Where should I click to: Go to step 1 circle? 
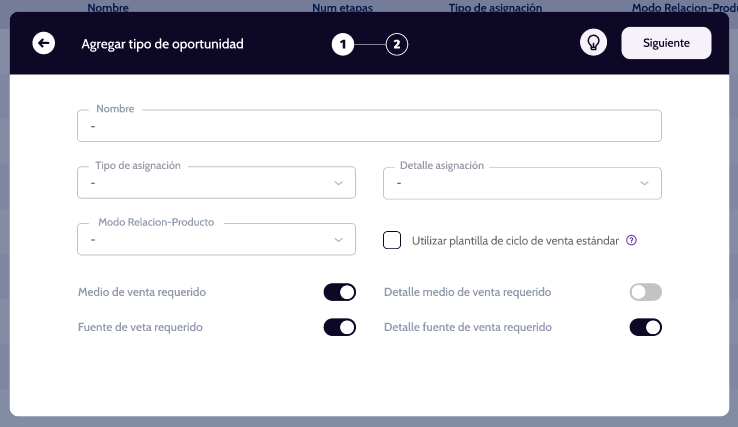click(344, 44)
